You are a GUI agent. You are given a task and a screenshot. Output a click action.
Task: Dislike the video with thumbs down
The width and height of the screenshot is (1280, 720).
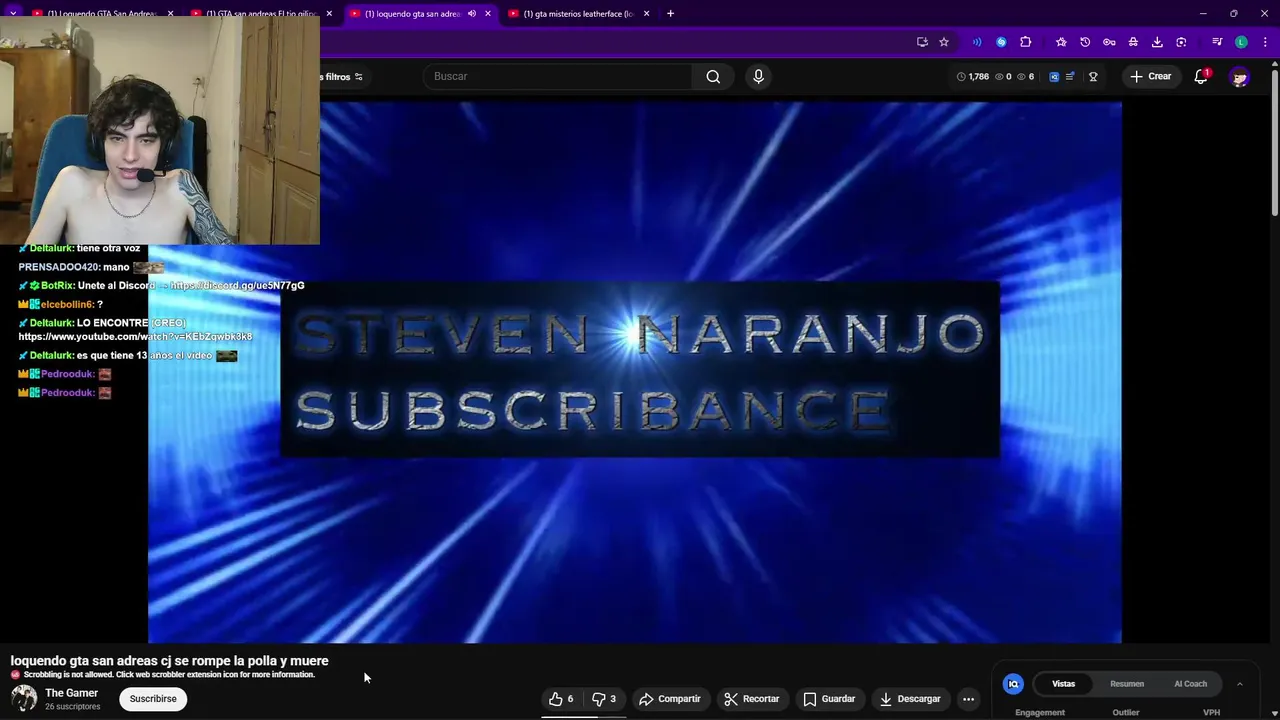[x=604, y=699]
